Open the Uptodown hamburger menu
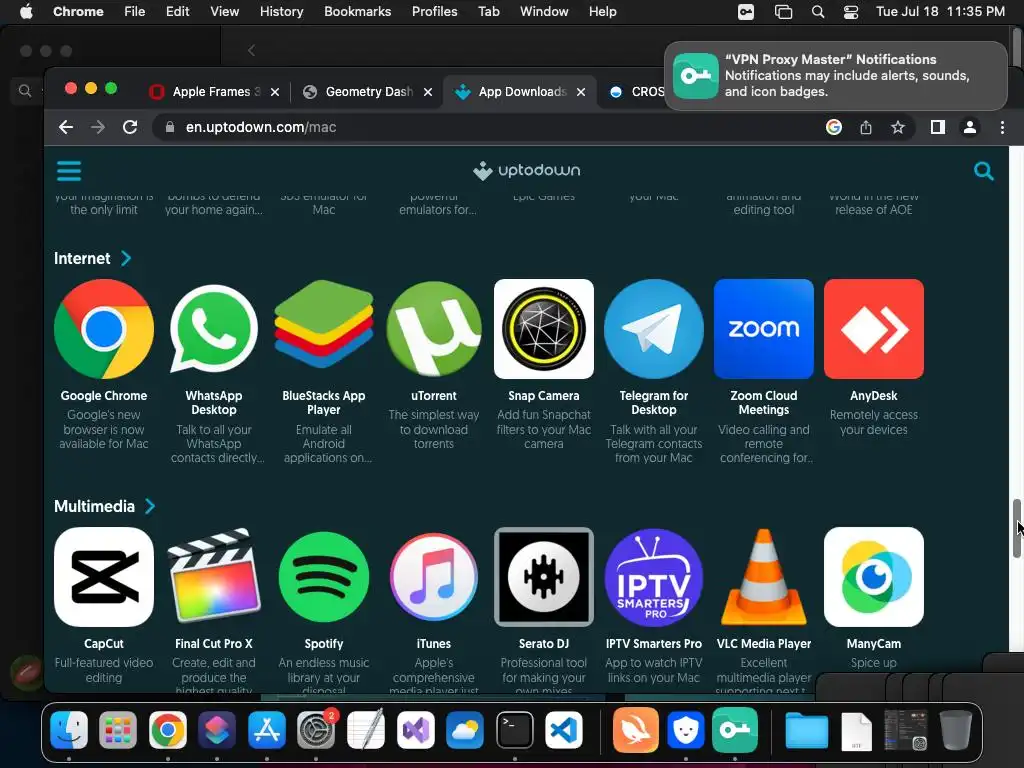1024x768 pixels. (69, 171)
